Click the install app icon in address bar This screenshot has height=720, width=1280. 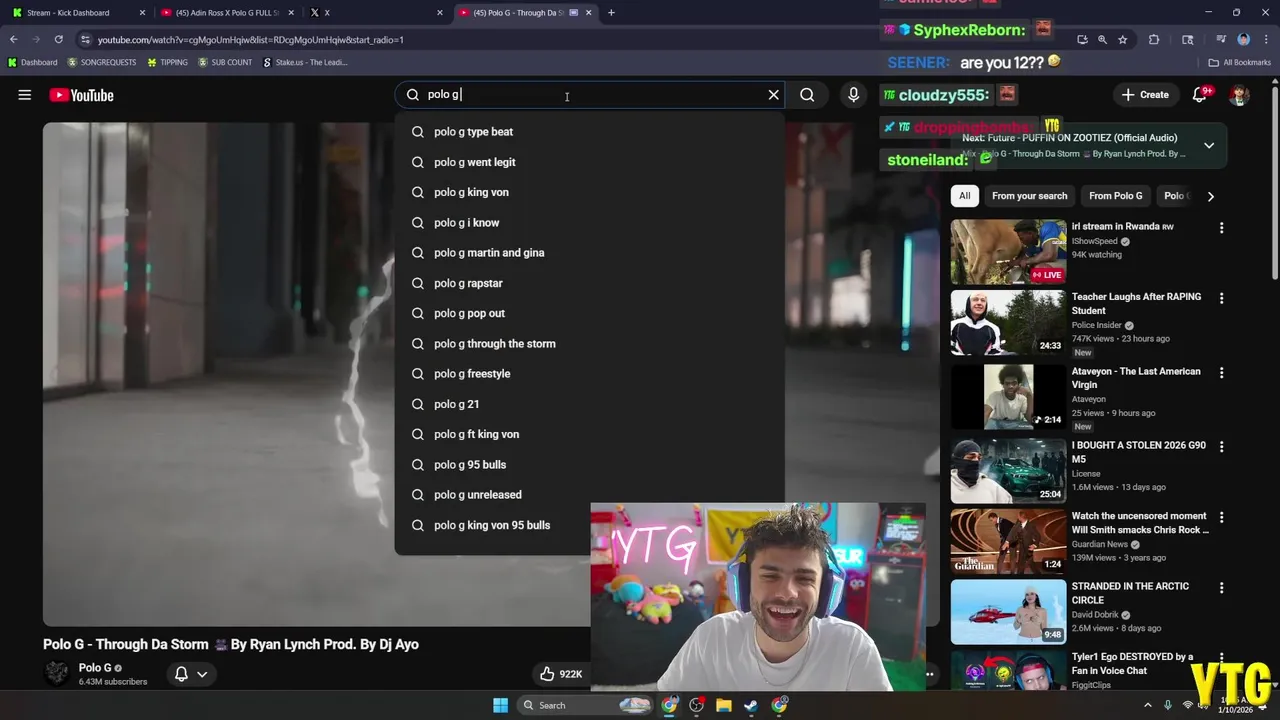[1082, 39]
